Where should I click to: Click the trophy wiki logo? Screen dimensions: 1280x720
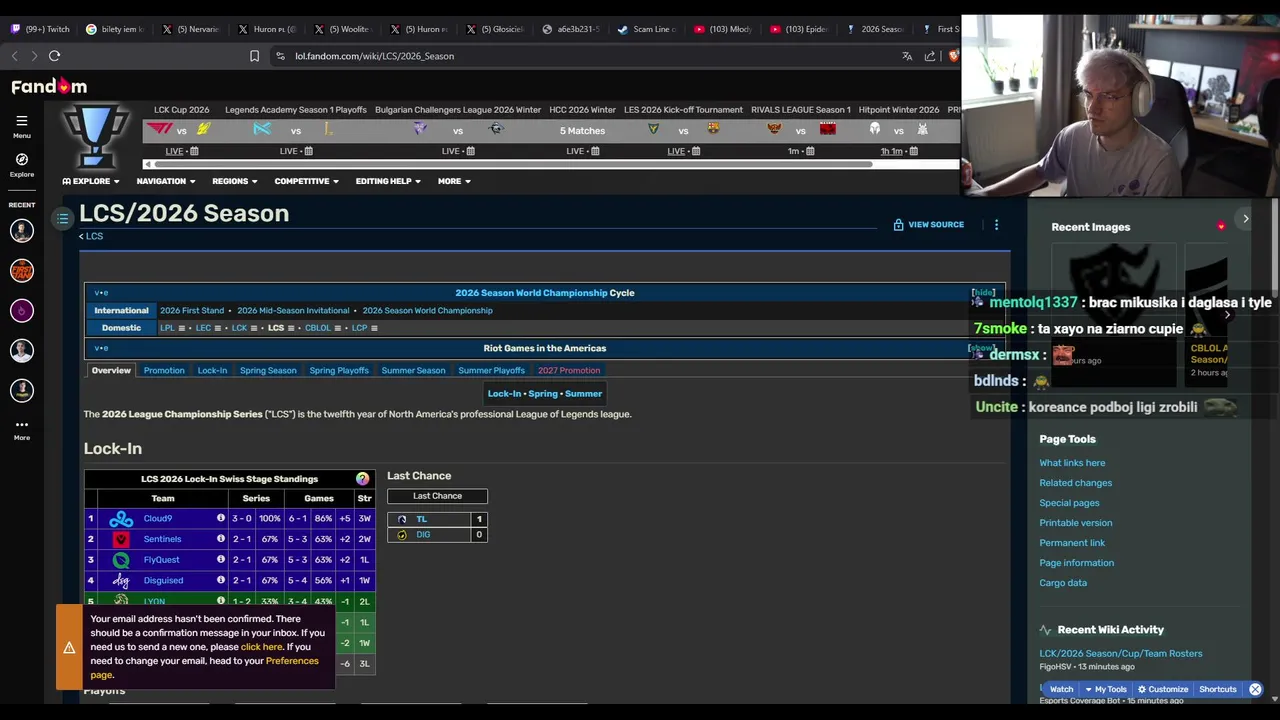pos(95,137)
